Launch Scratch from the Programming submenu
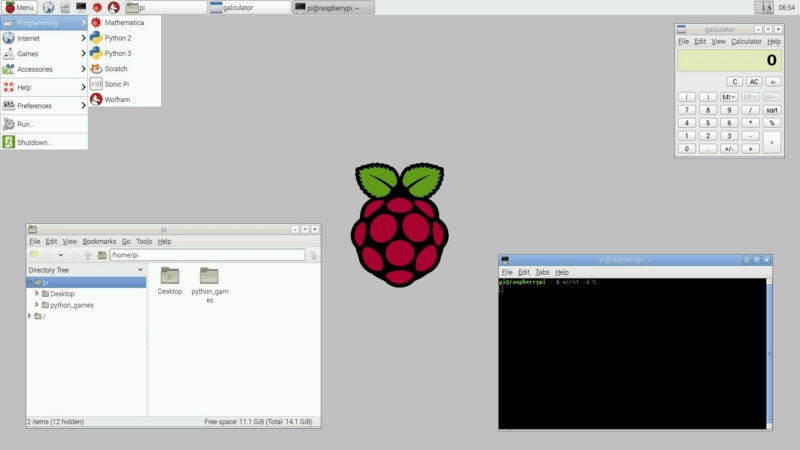The height and width of the screenshot is (450, 800). pos(124,68)
